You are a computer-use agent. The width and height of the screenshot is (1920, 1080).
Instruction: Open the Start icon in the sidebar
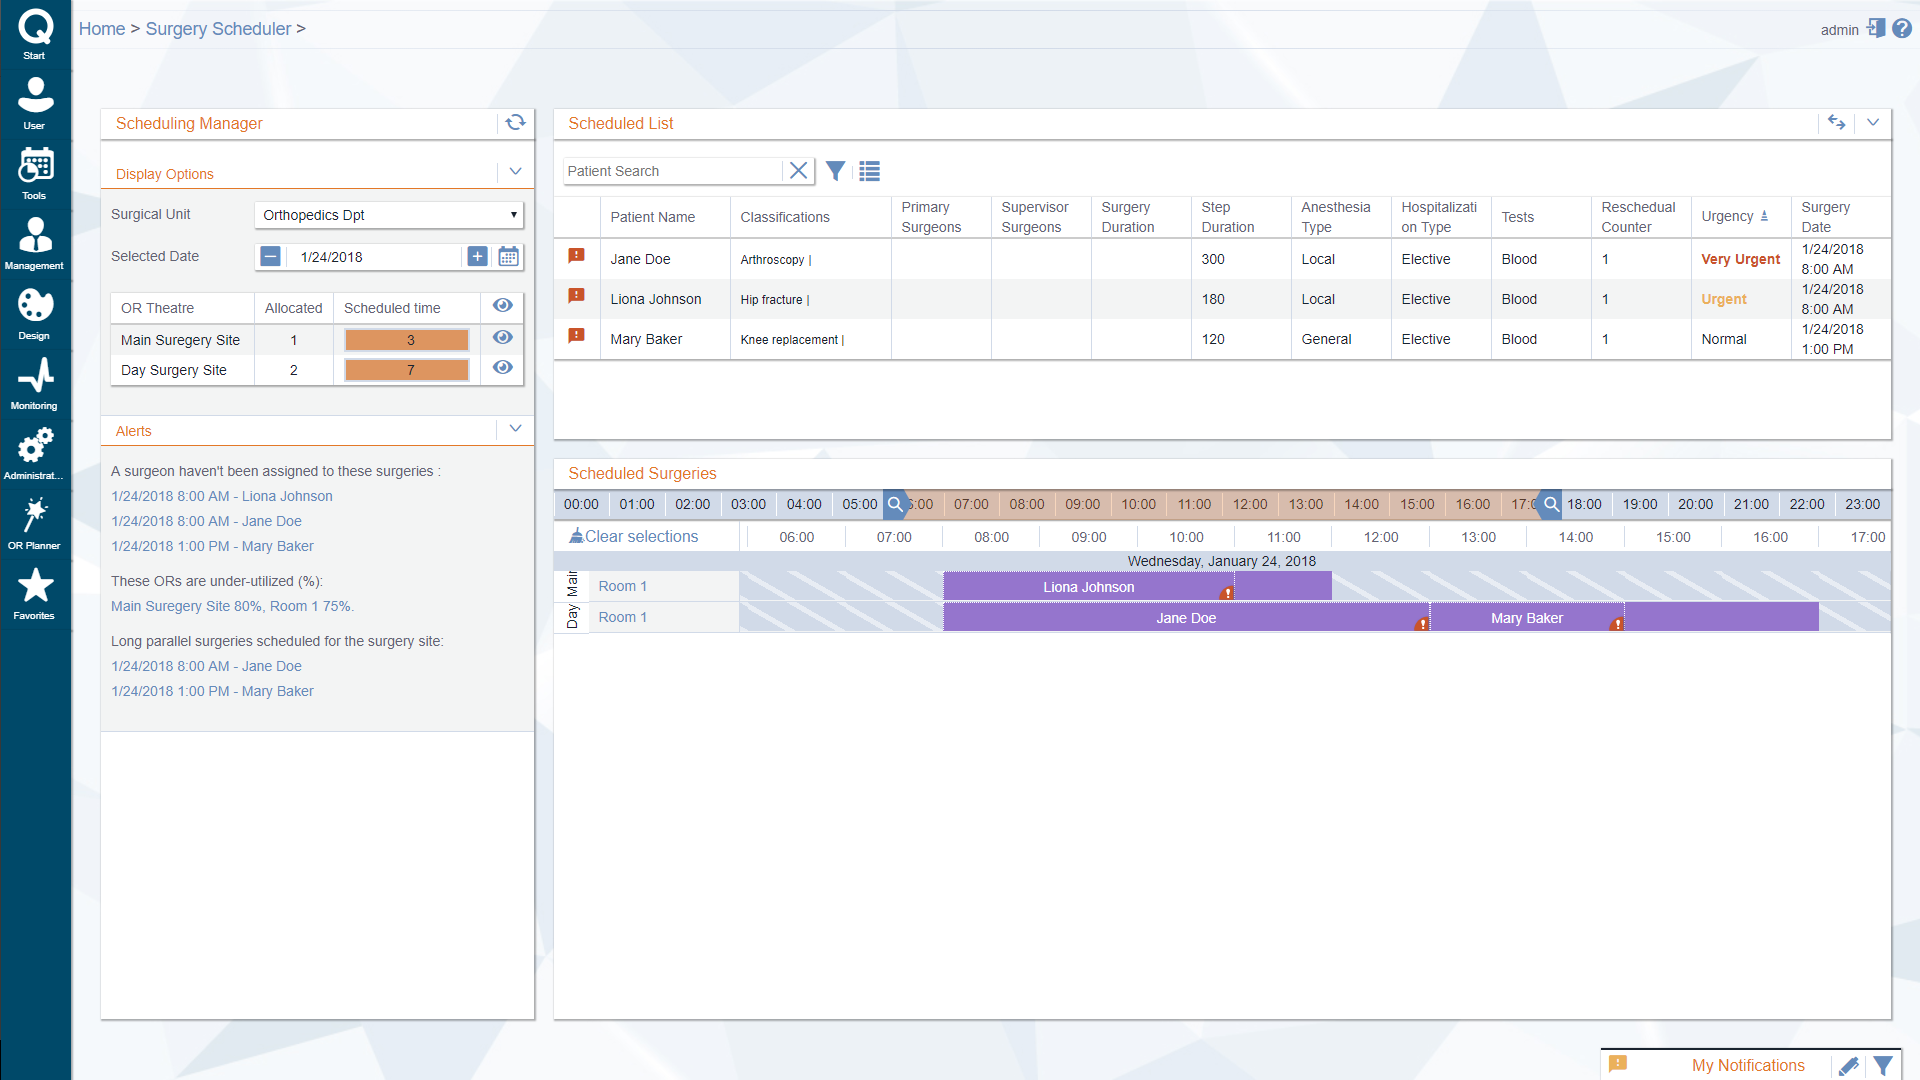[35, 34]
